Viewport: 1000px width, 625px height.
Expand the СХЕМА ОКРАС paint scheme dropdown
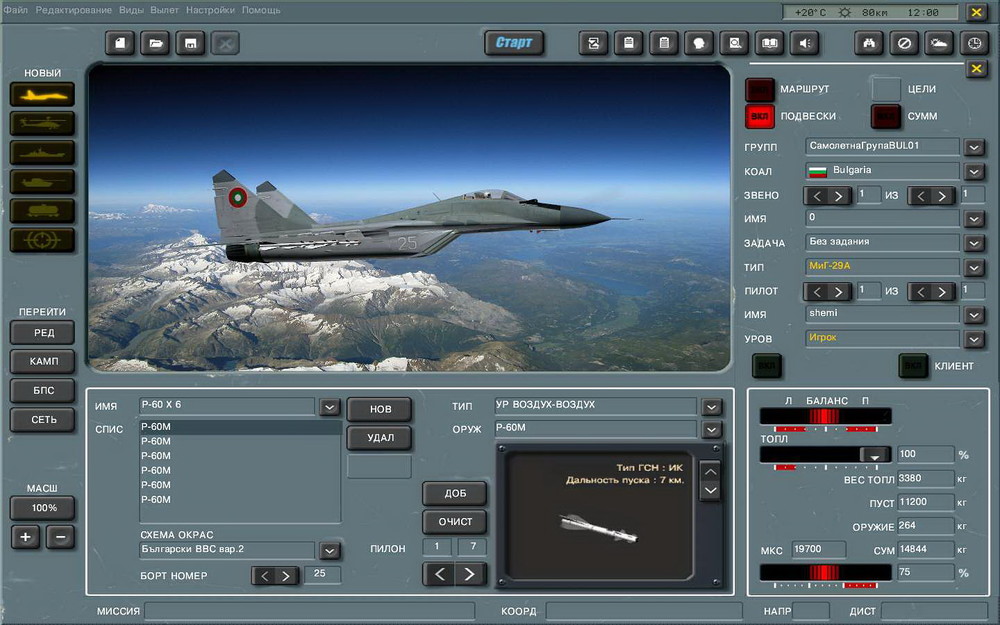(329, 551)
